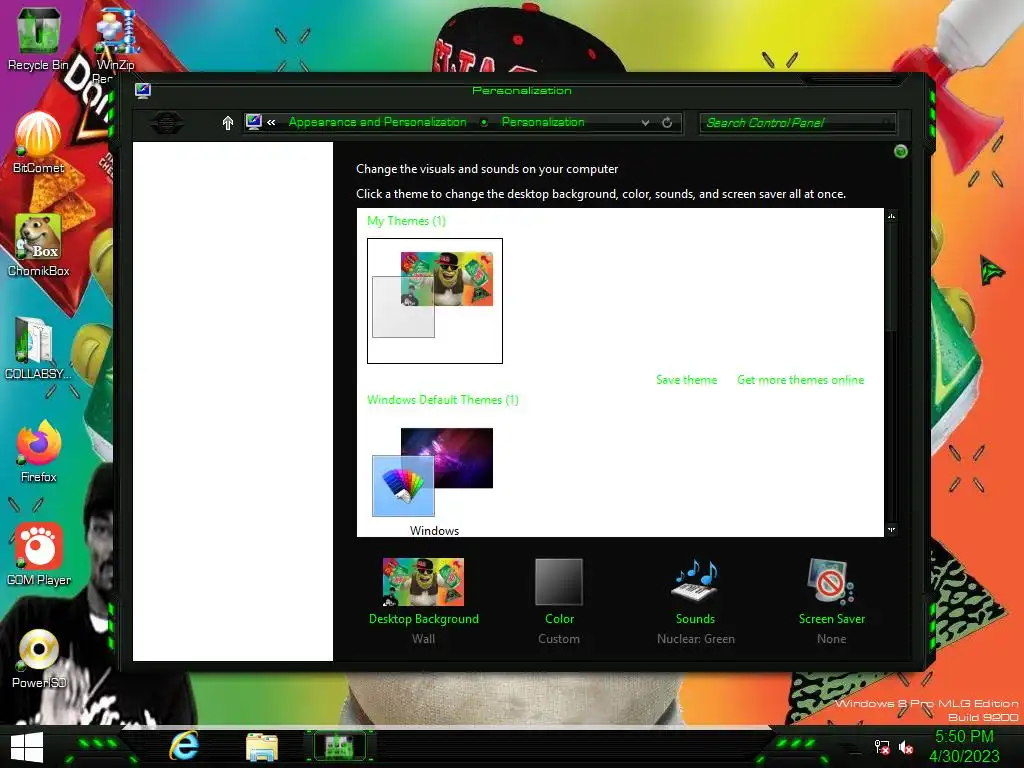Open File Explorer from the taskbar
This screenshot has width=1024, height=768.
tap(262, 746)
